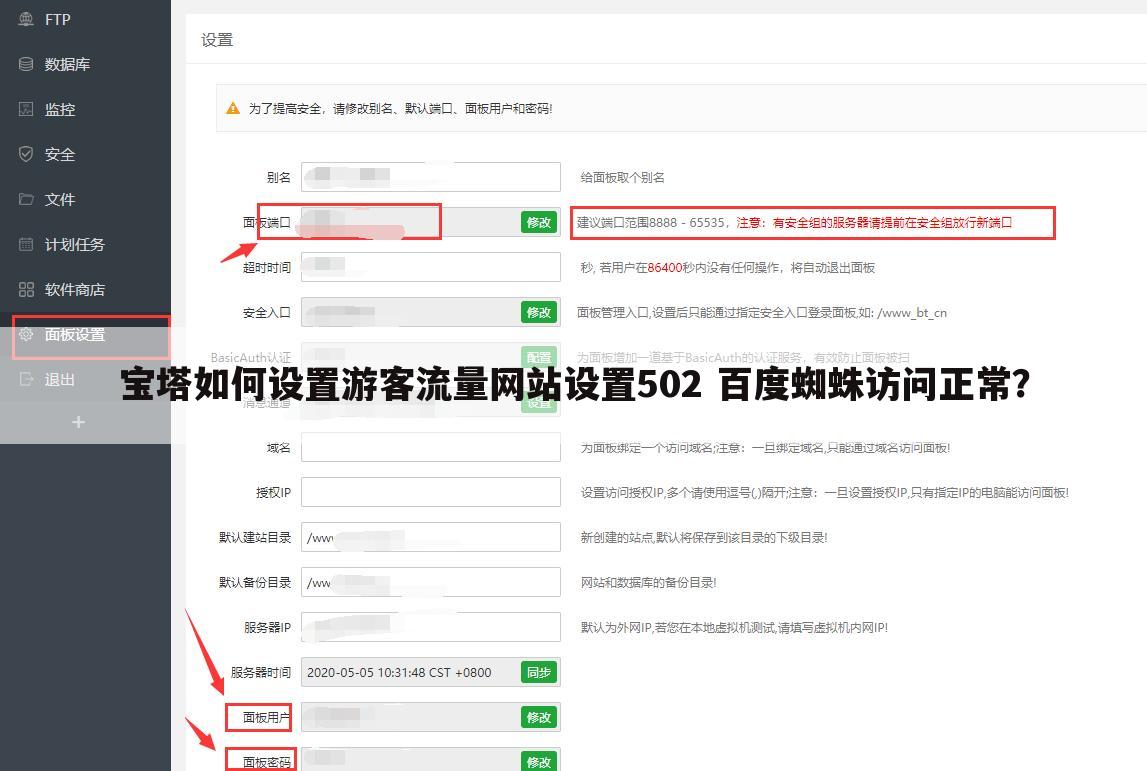Click the 建议端口范围8888 - 65535 hint

coord(650,222)
